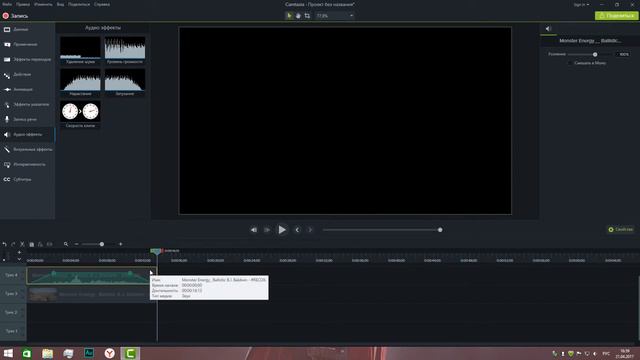Click the playback scrubber handle
This screenshot has height=360, width=640.
(440, 230)
